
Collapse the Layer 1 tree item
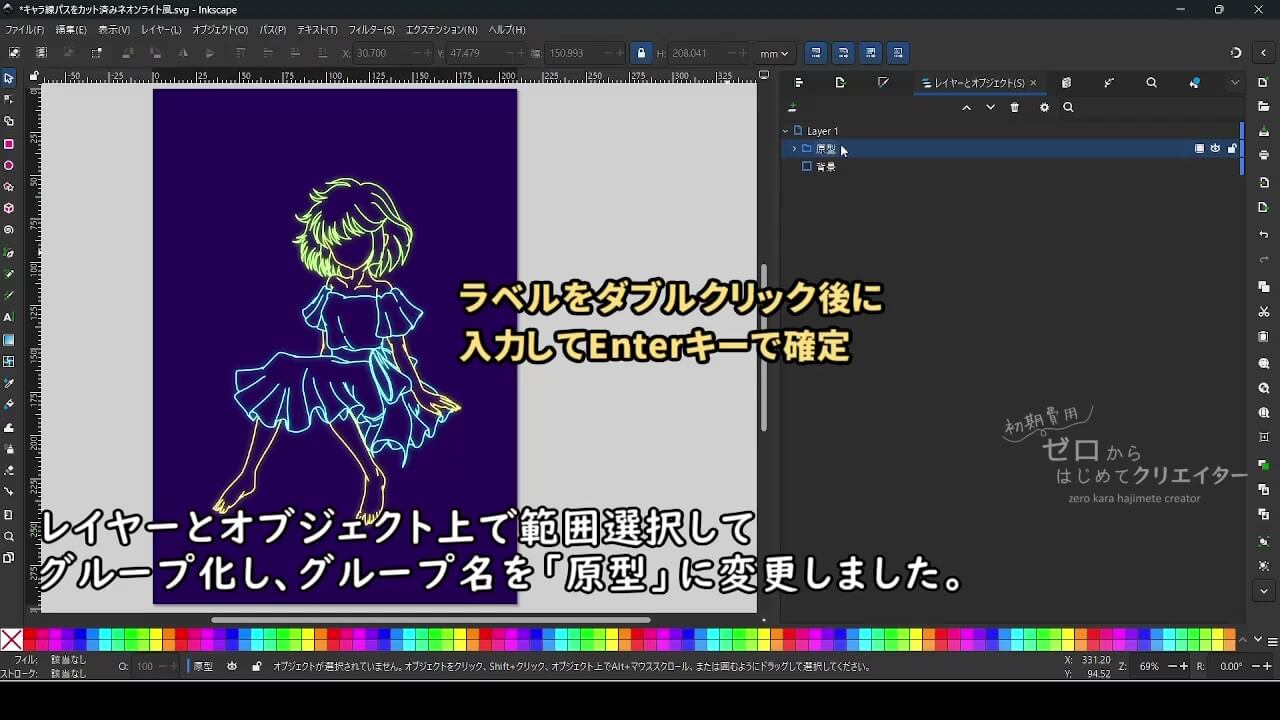pos(785,130)
